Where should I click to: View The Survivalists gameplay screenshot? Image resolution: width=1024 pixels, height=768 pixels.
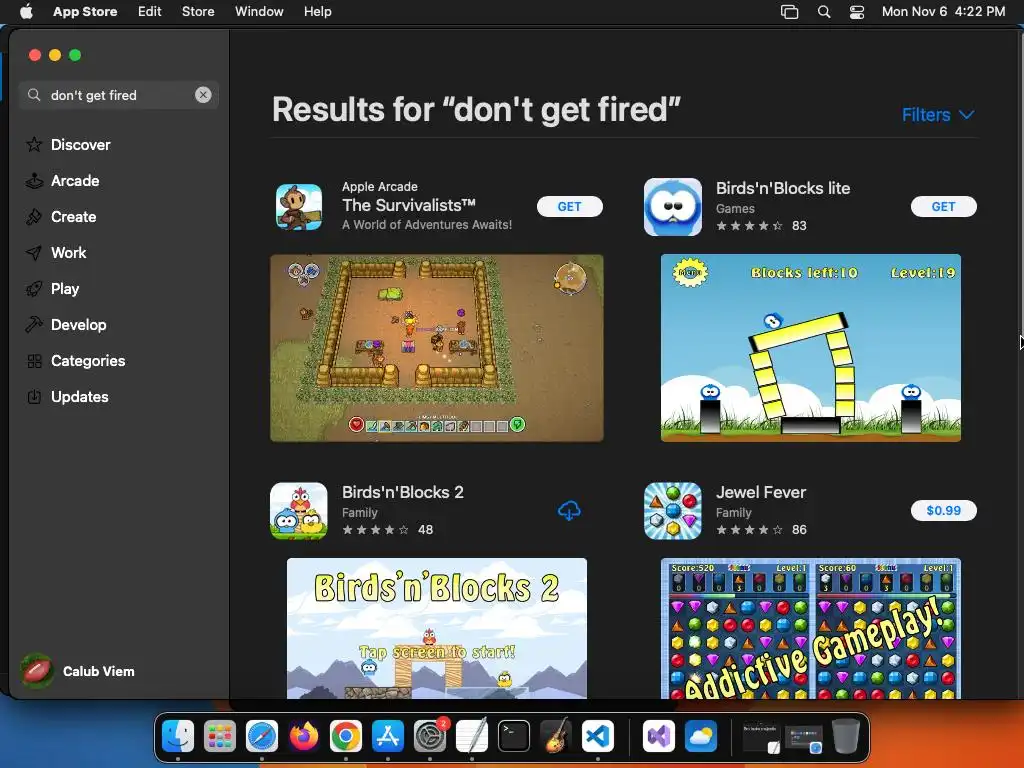point(437,347)
